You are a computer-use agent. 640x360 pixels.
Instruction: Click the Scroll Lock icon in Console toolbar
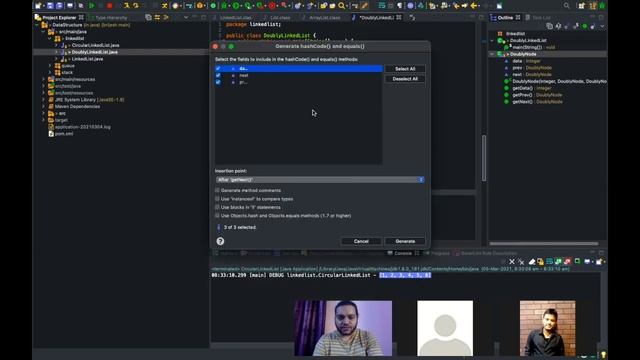tap(540, 262)
